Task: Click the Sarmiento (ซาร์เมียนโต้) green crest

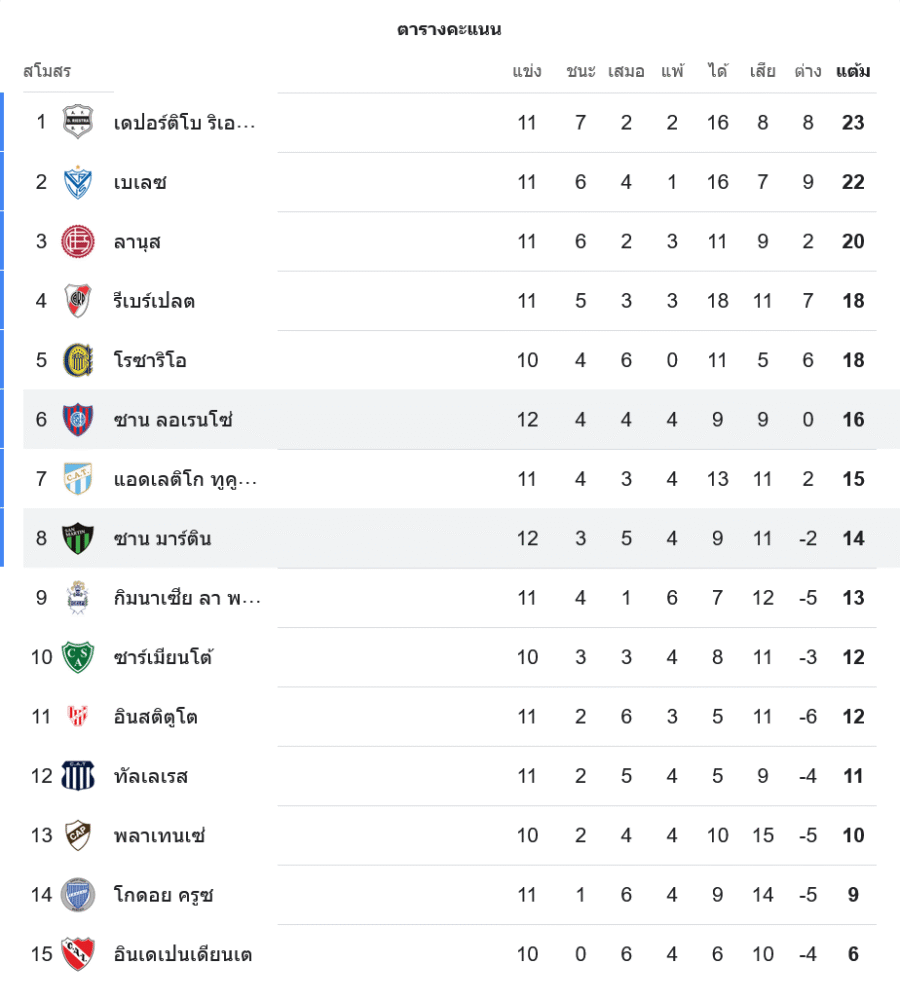Action: click(77, 657)
